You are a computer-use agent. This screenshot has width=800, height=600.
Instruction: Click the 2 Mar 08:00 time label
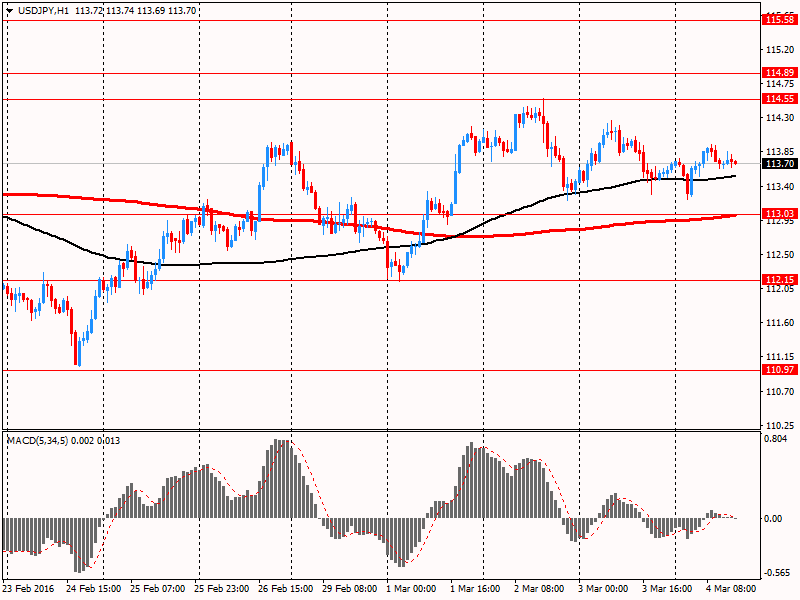point(539,589)
